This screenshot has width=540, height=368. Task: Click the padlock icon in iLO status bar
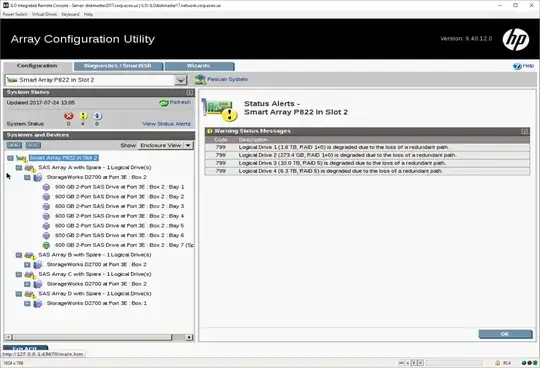click(x=497, y=363)
